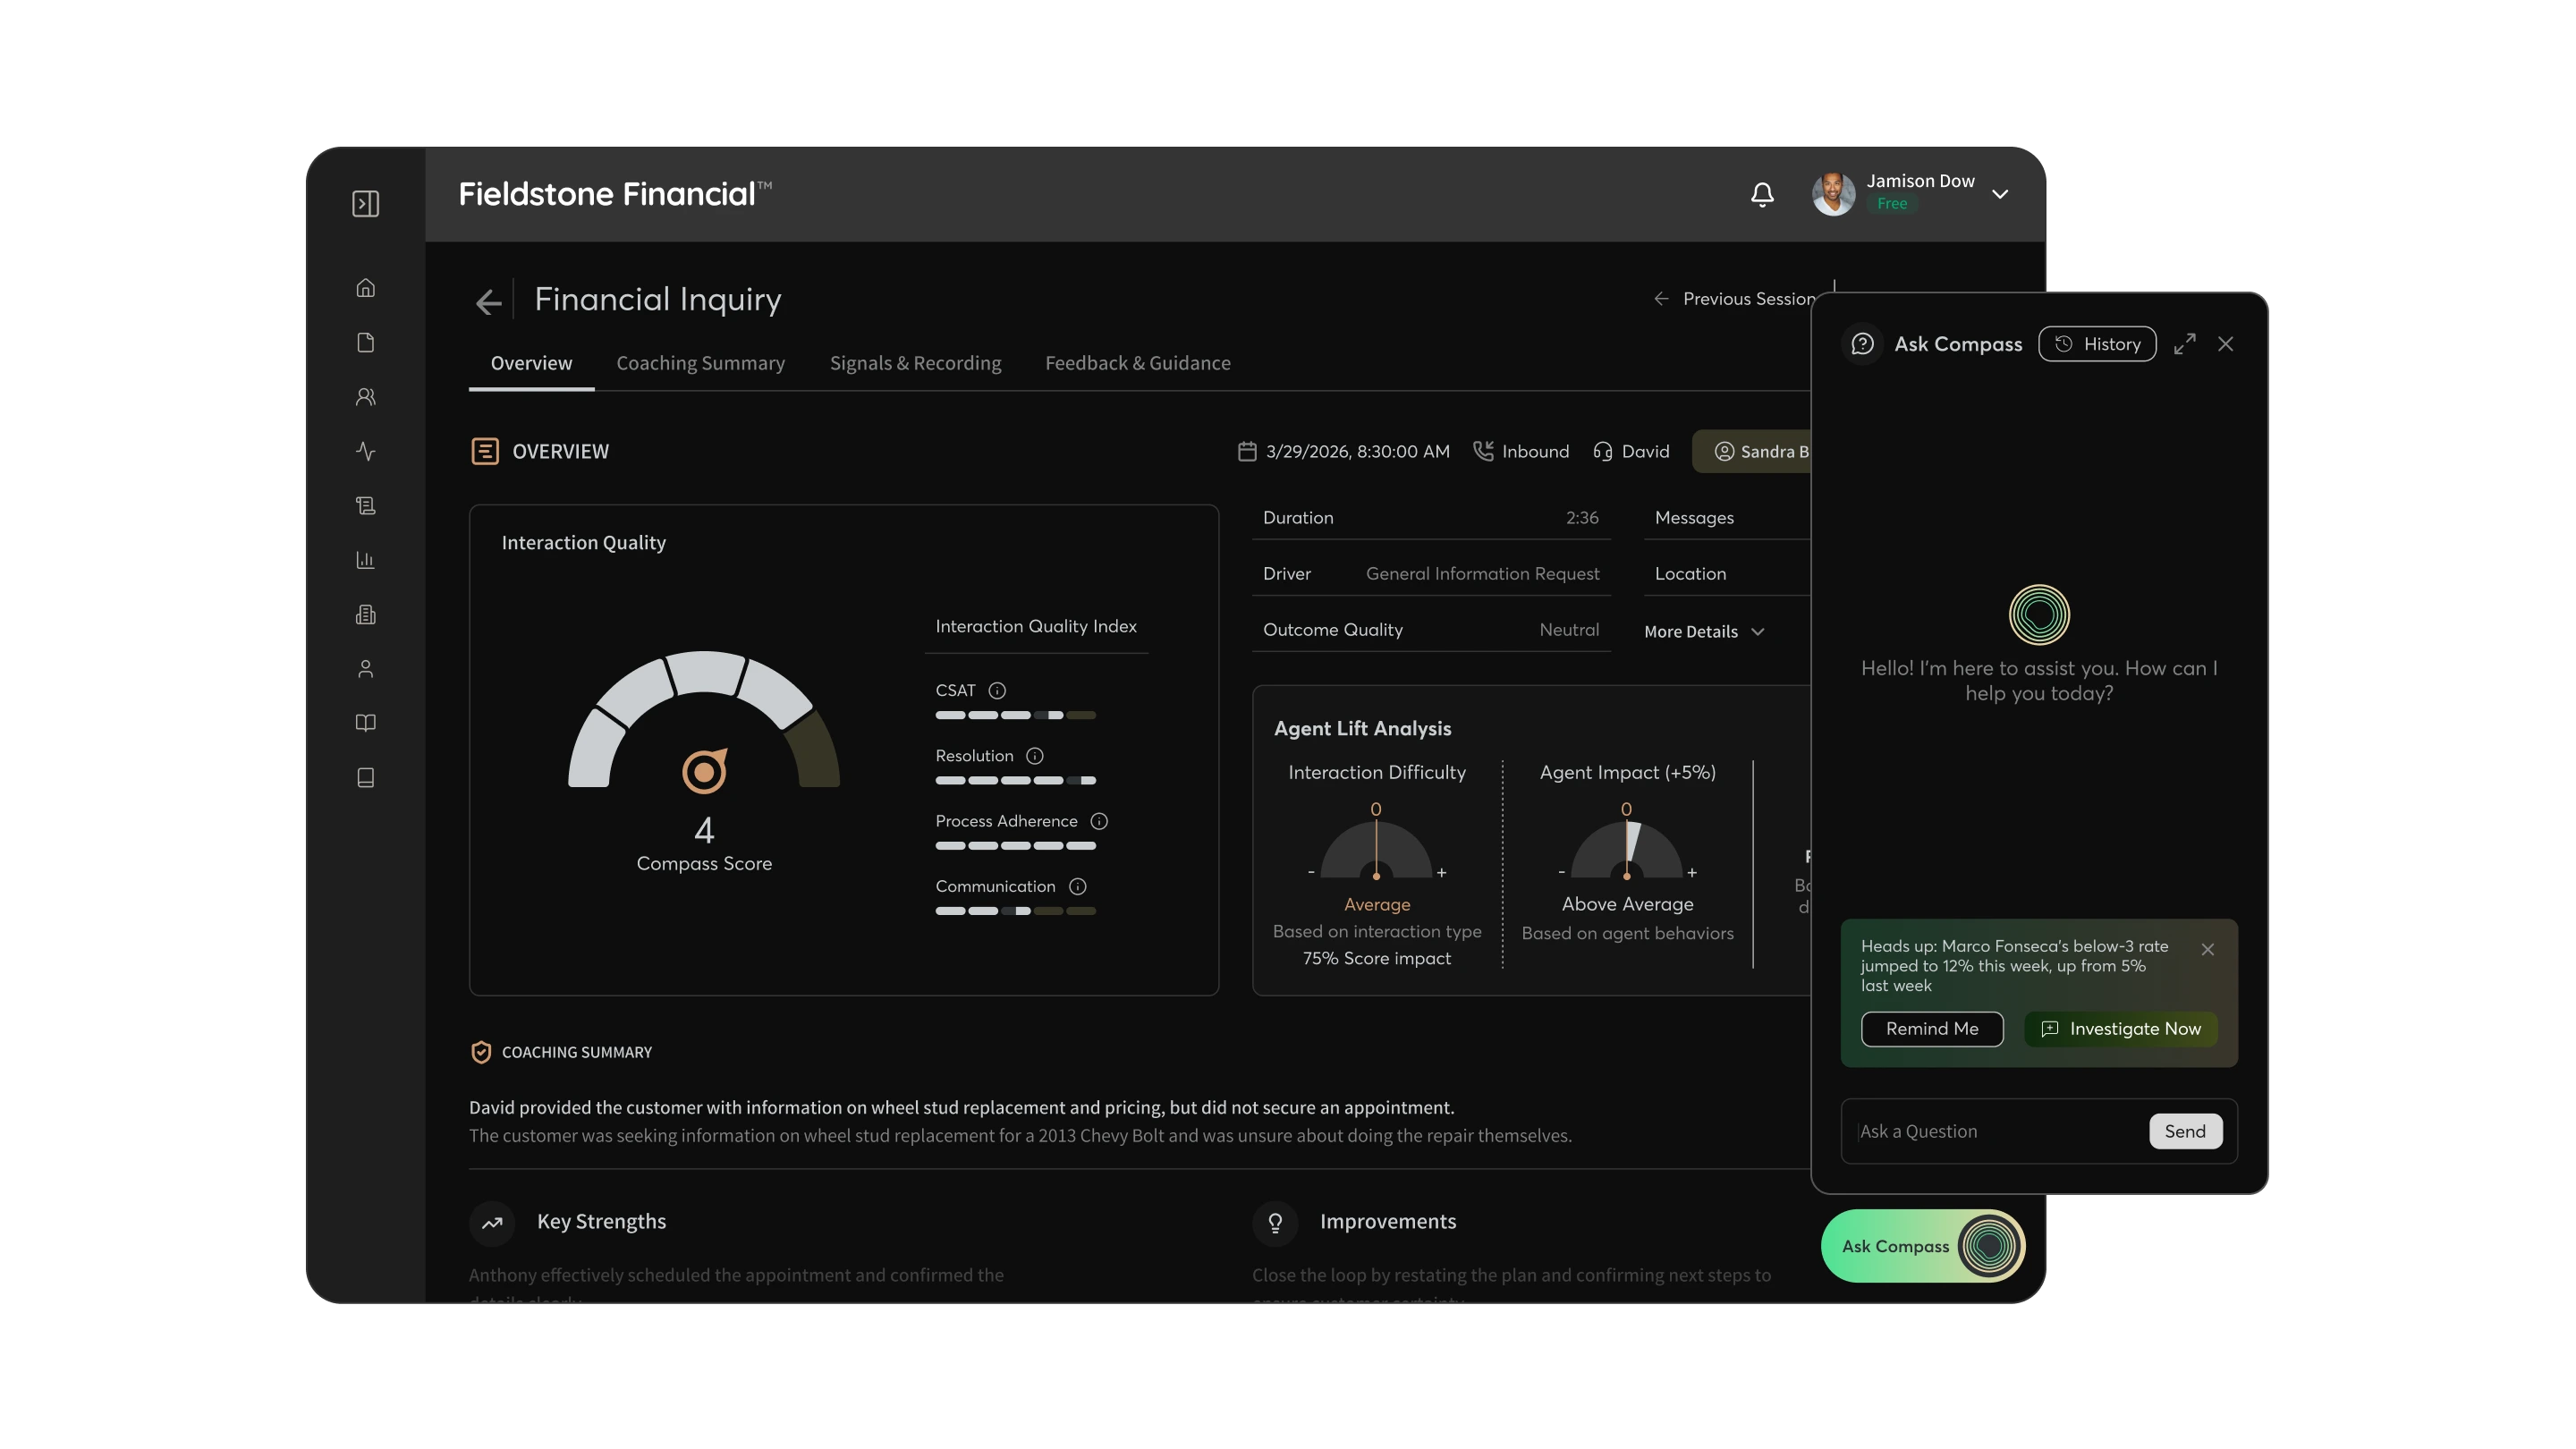Click Jamison Dow profile avatar

[1833, 194]
